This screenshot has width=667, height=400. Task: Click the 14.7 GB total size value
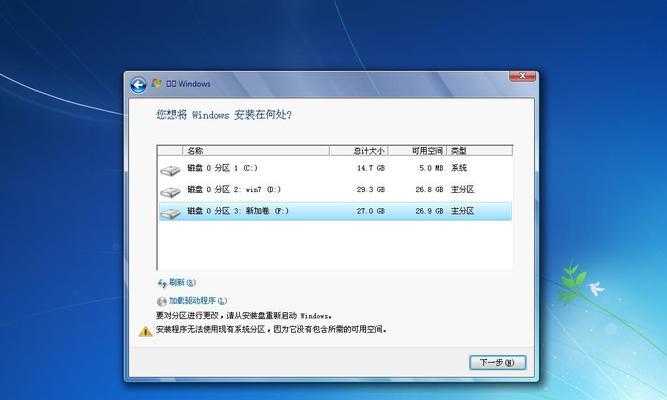click(x=371, y=169)
